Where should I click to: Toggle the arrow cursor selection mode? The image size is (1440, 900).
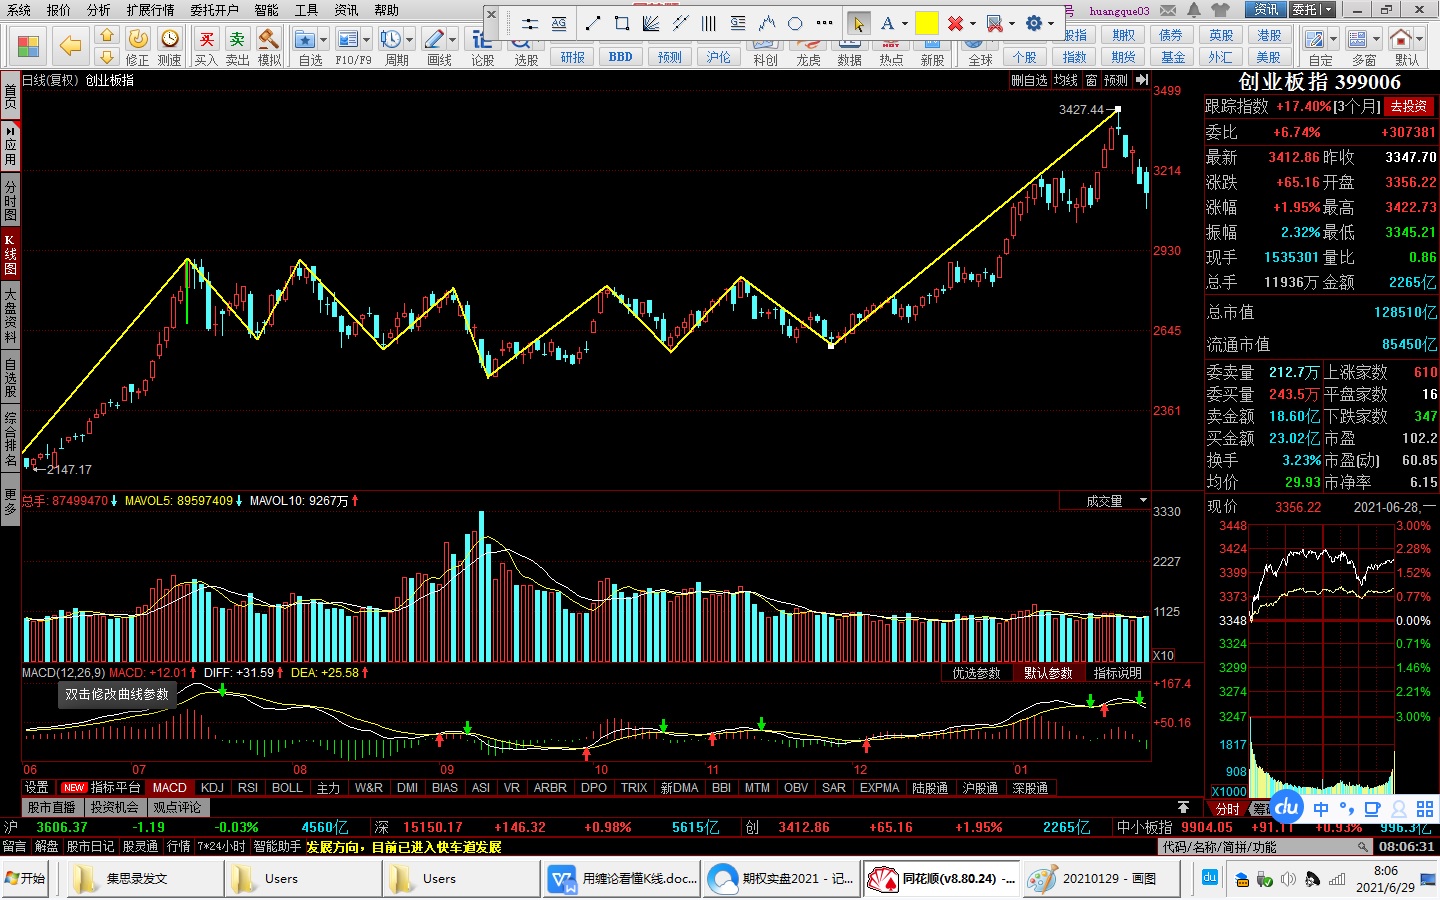[857, 23]
